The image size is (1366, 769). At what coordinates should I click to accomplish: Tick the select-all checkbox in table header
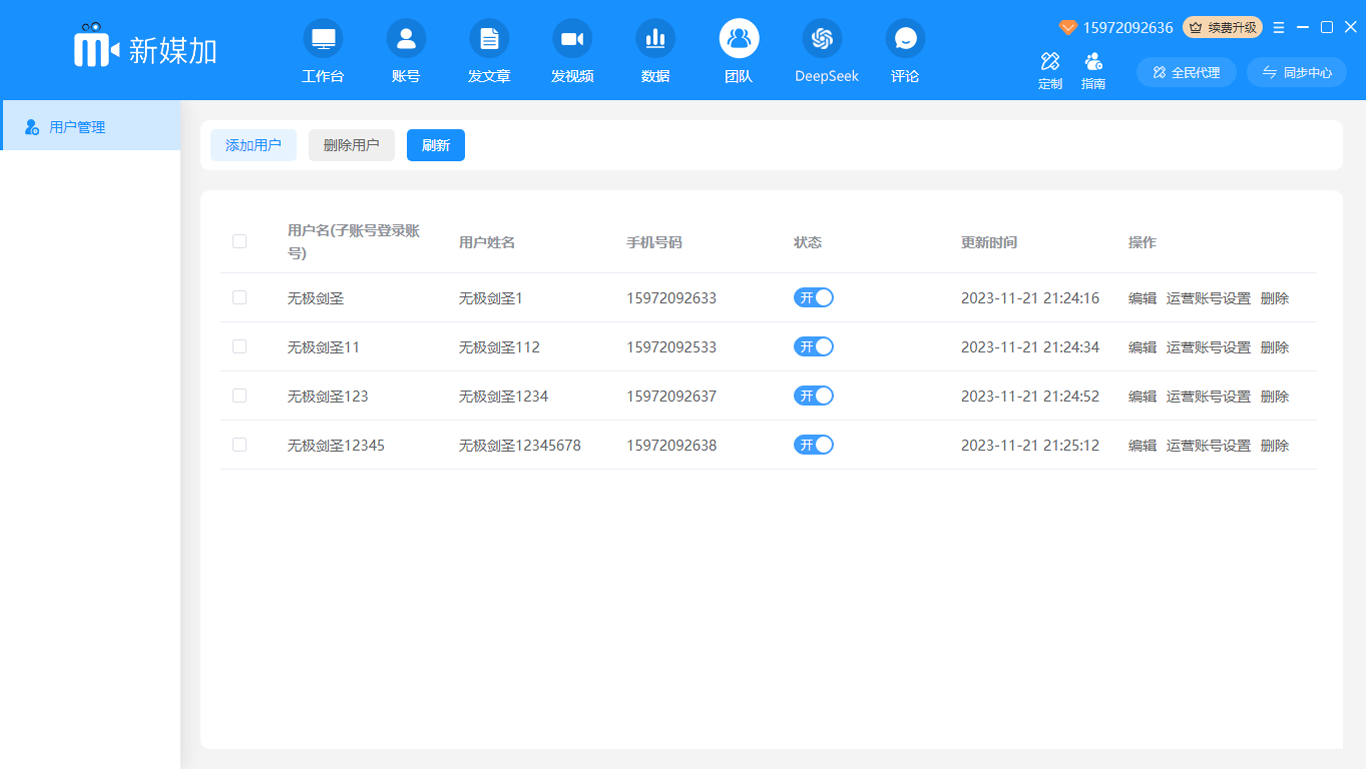click(x=239, y=241)
